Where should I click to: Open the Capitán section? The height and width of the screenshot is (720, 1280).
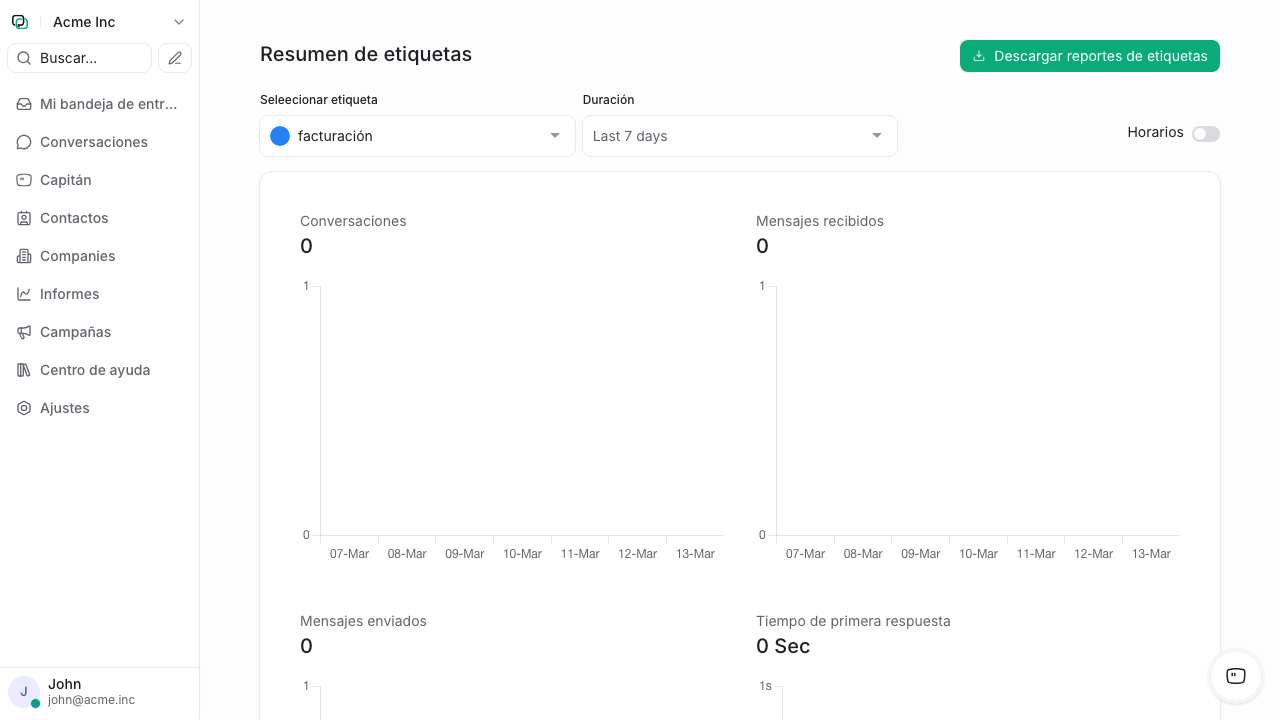tap(66, 180)
